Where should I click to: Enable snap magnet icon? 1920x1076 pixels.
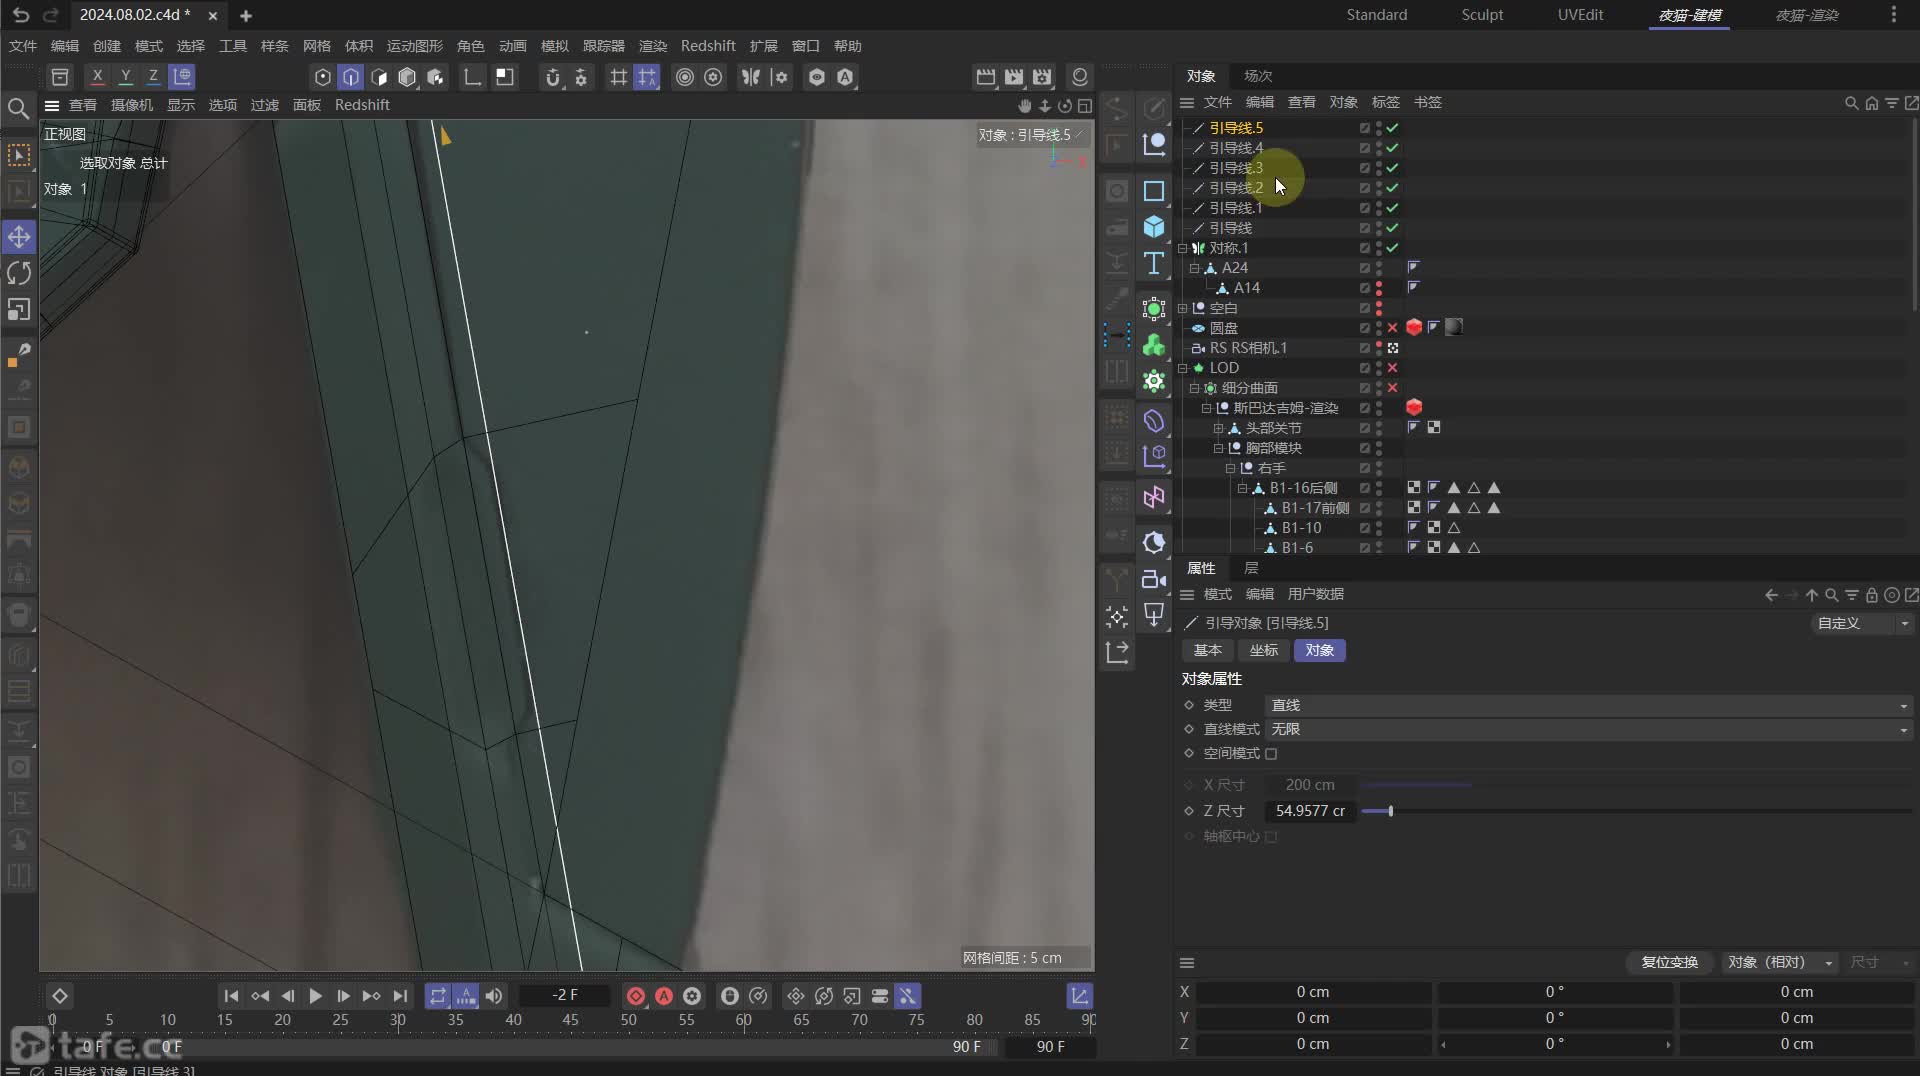coord(552,77)
